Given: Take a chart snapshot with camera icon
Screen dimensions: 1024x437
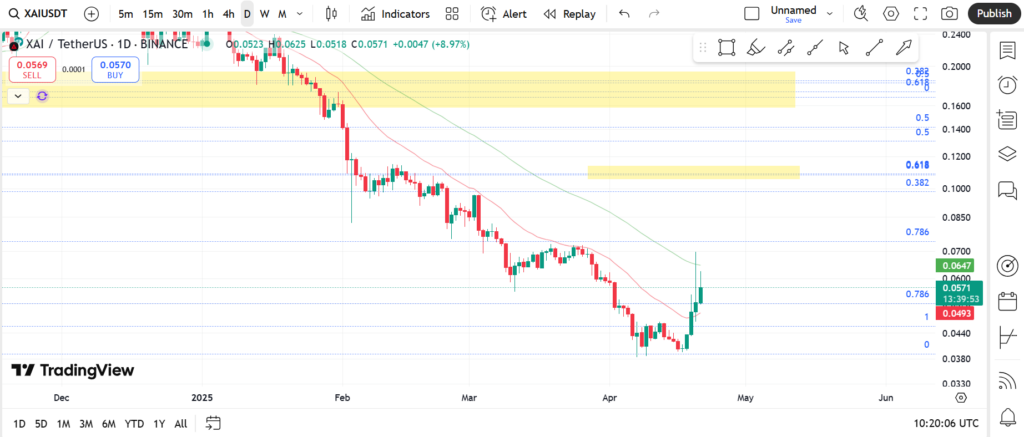Looking at the screenshot, I should (949, 14).
